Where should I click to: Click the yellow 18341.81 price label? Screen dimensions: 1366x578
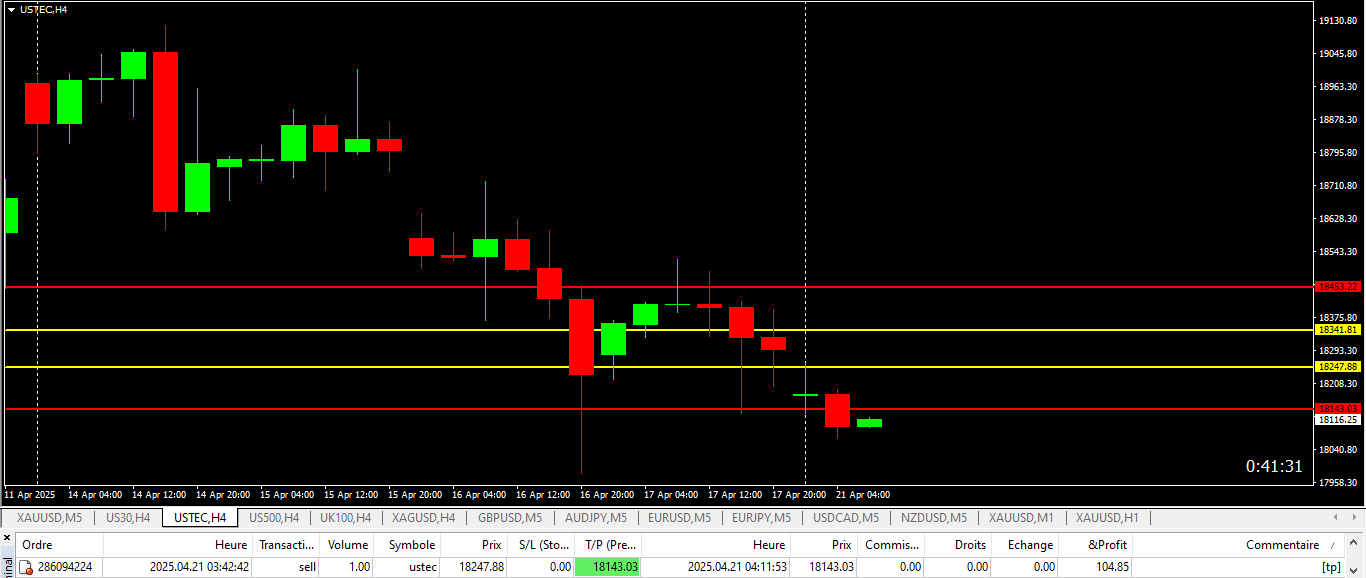(x=1337, y=330)
